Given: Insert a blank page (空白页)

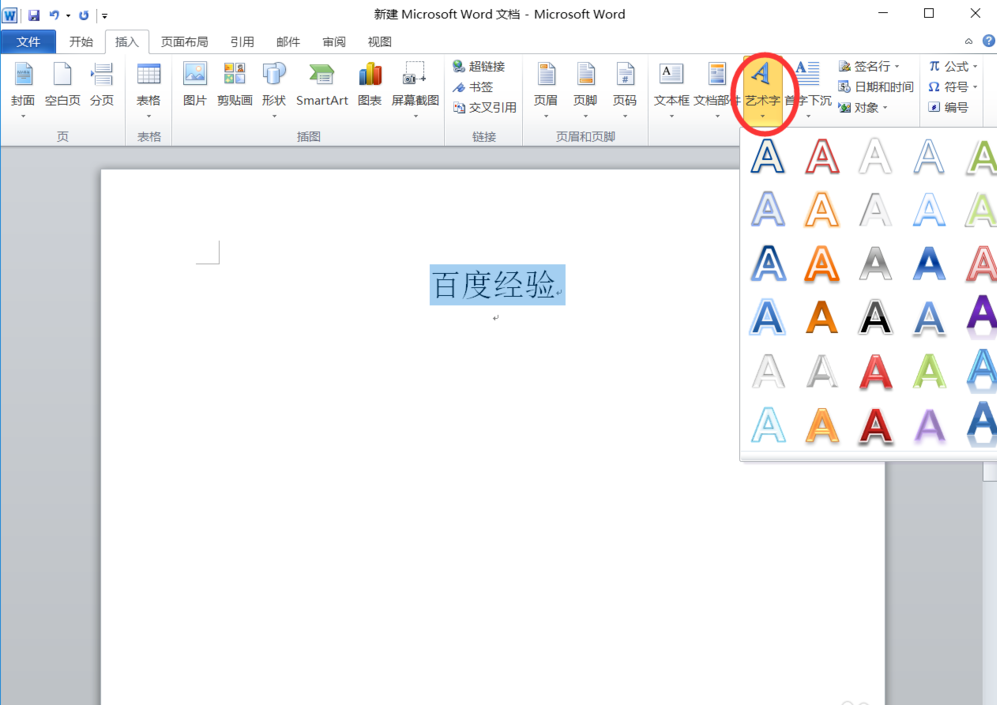Looking at the screenshot, I should [62, 85].
